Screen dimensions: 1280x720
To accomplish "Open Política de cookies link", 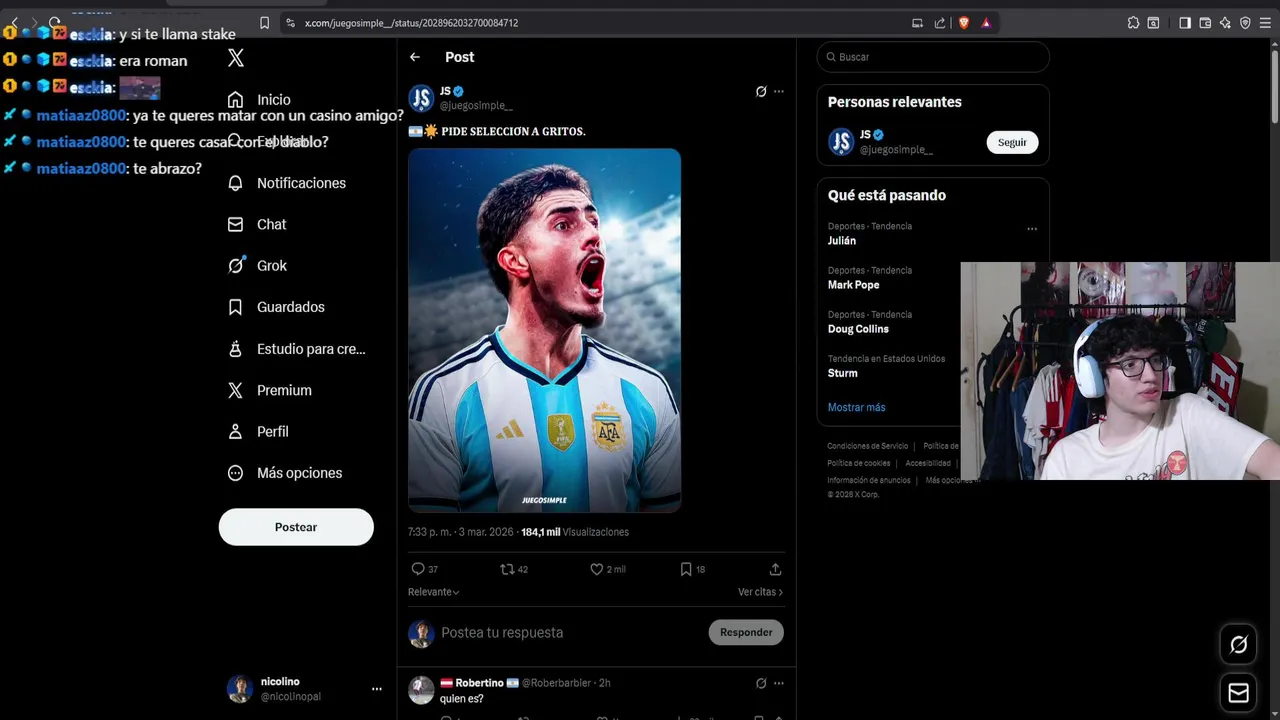I will point(859,463).
